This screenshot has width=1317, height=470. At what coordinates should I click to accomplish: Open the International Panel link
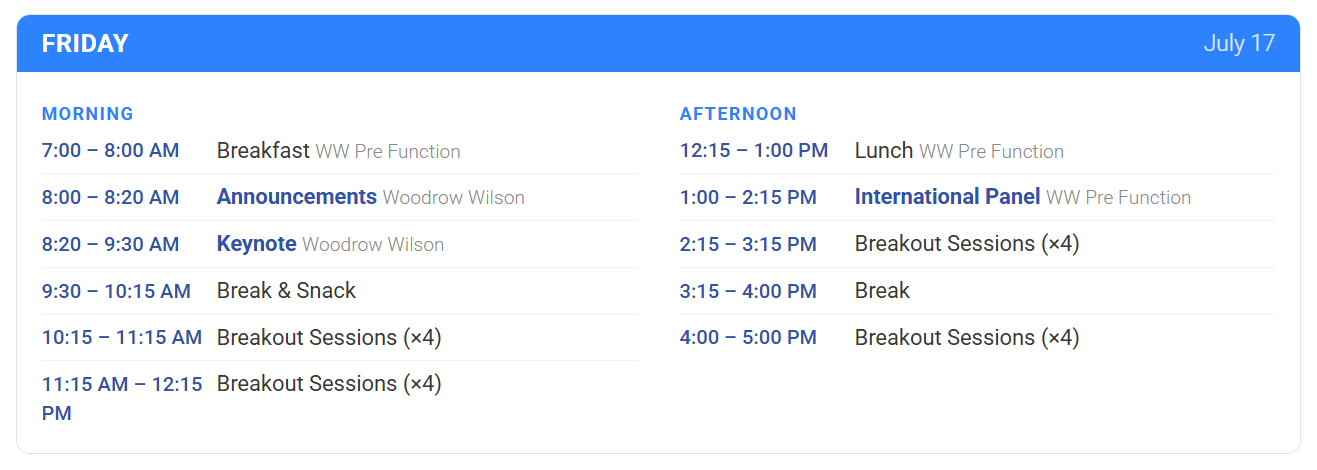[947, 197]
